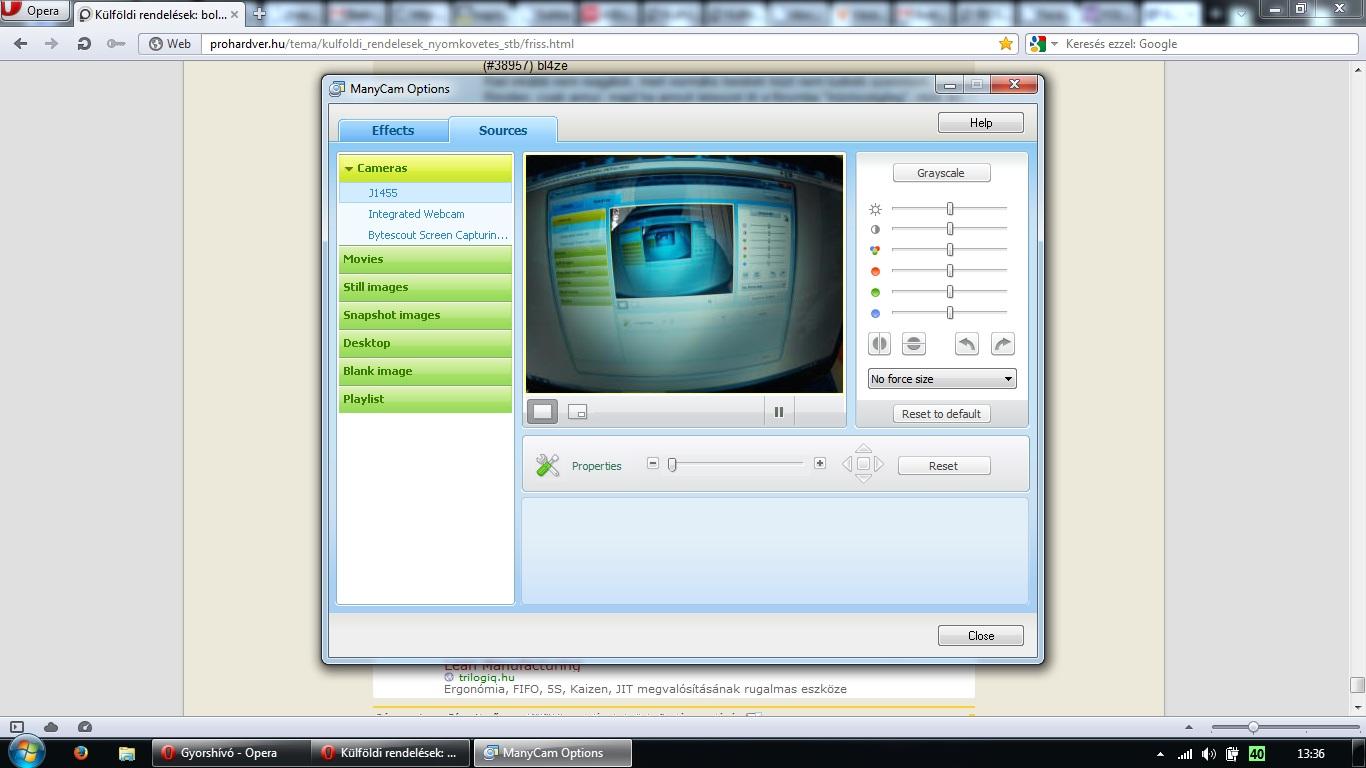This screenshot has height=768, width=1366.
Task: Rotate the video counterclockwise
Action: (x=966, y=344)
